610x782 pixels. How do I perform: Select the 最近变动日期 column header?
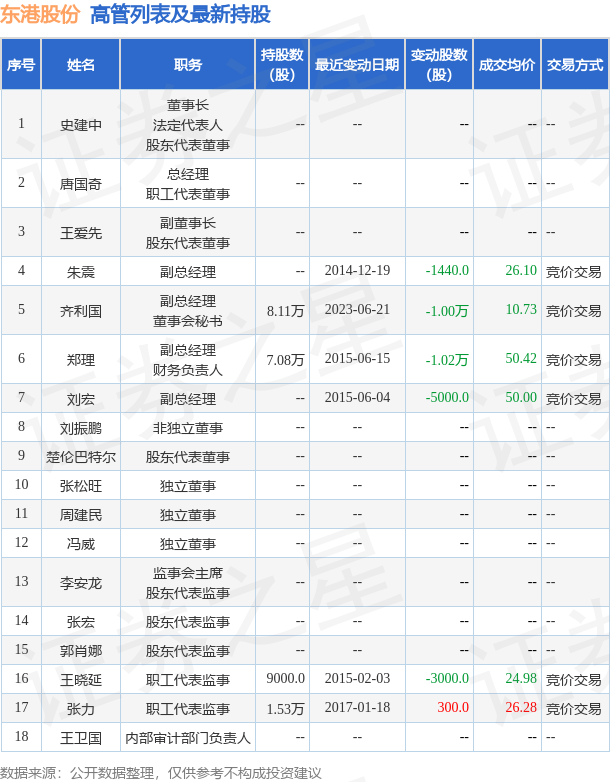coord(357,65)
